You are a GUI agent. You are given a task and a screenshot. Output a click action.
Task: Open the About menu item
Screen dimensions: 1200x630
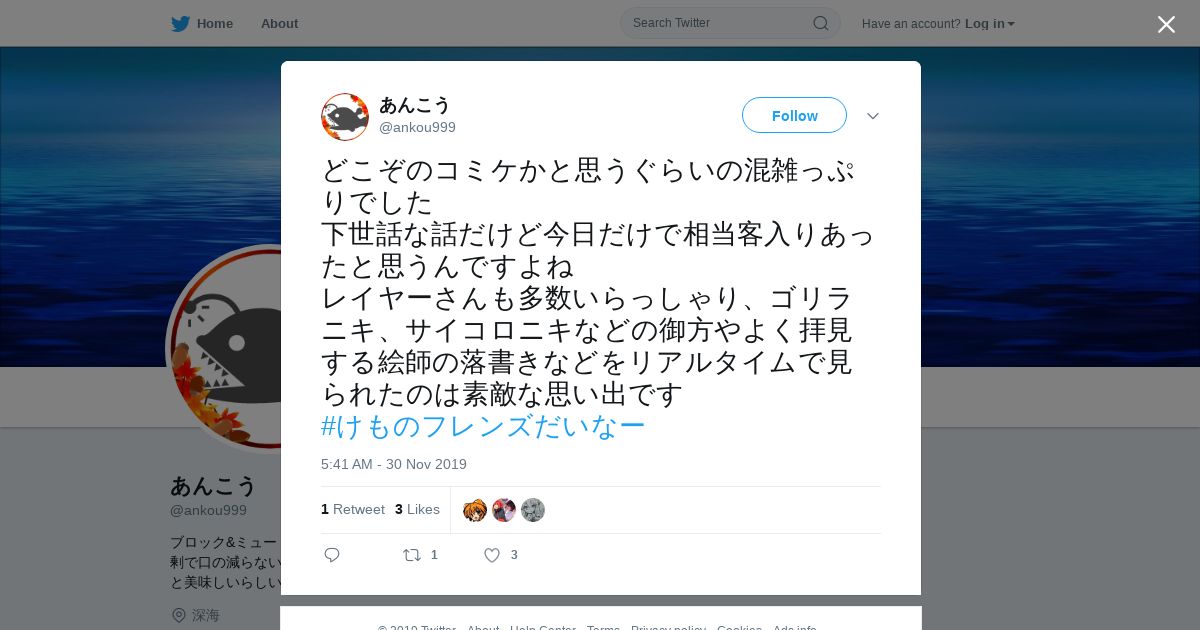pyautogui.click(x=279, y=24)
